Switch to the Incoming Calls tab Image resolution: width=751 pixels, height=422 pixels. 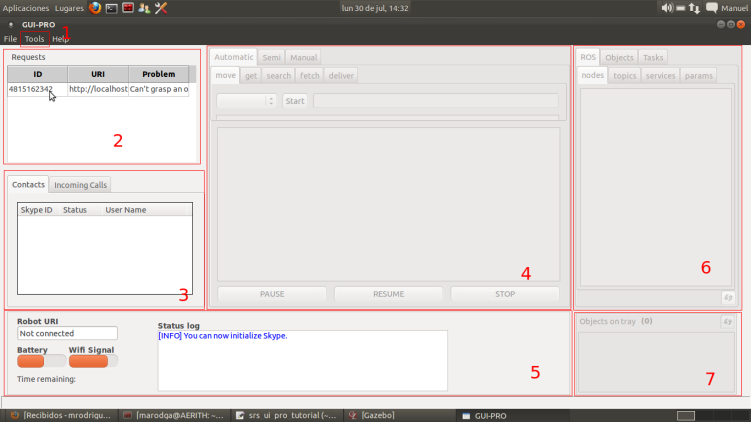[81, 185]
